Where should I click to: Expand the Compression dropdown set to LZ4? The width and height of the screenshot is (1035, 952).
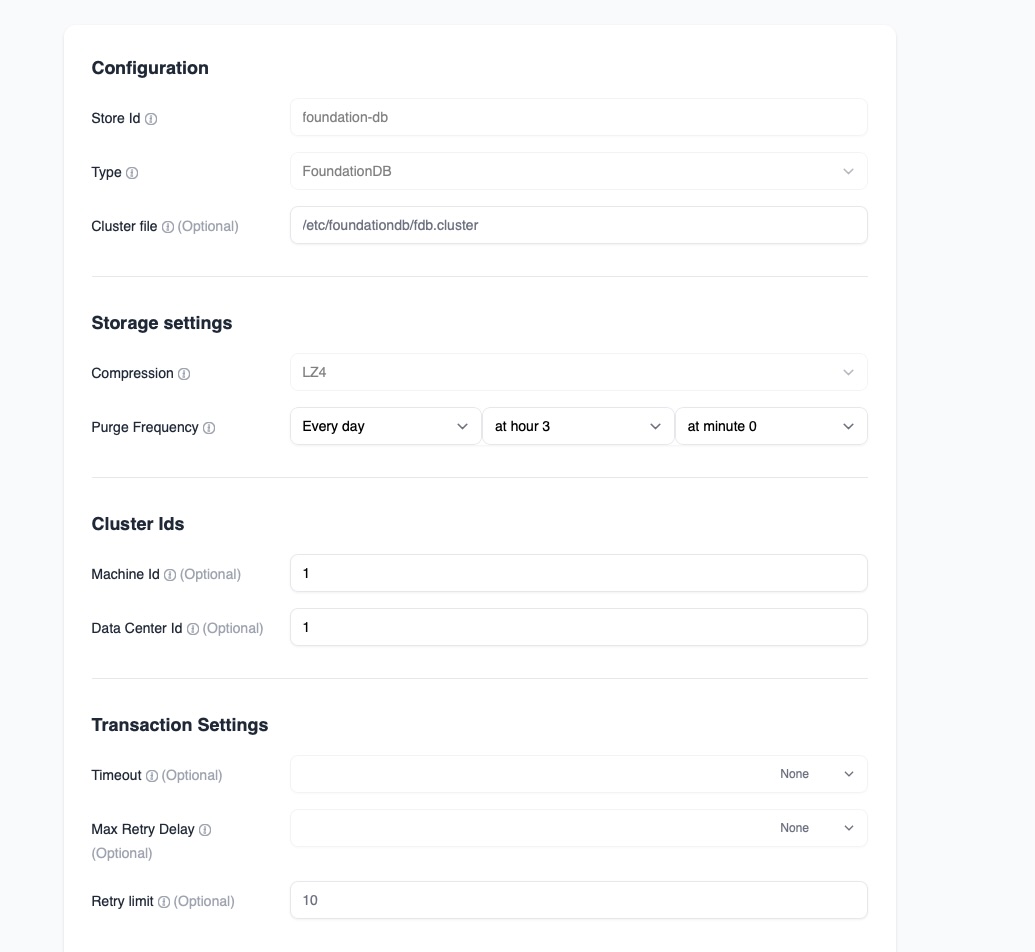(578, 372)
